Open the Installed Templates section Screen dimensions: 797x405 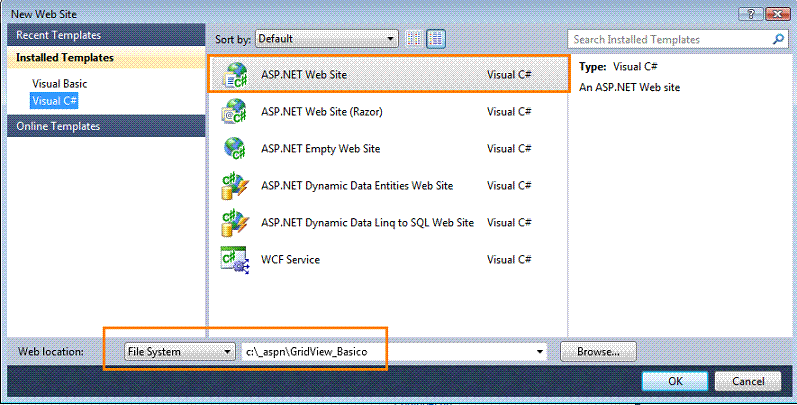[106, 58]
